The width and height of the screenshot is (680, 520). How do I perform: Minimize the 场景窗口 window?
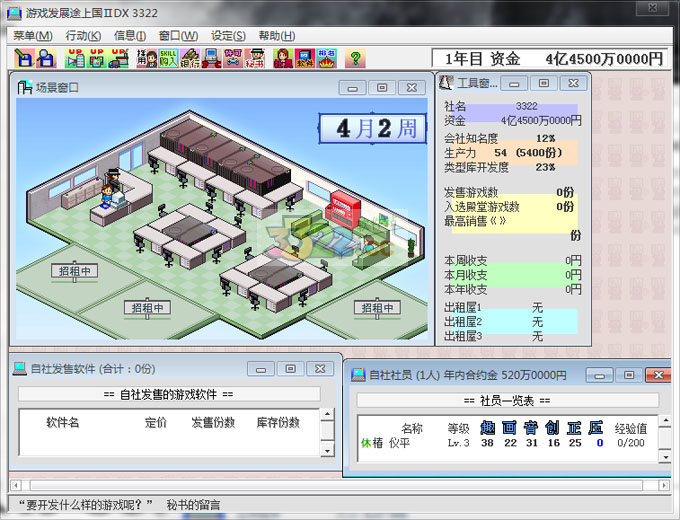tap(353, 88)
